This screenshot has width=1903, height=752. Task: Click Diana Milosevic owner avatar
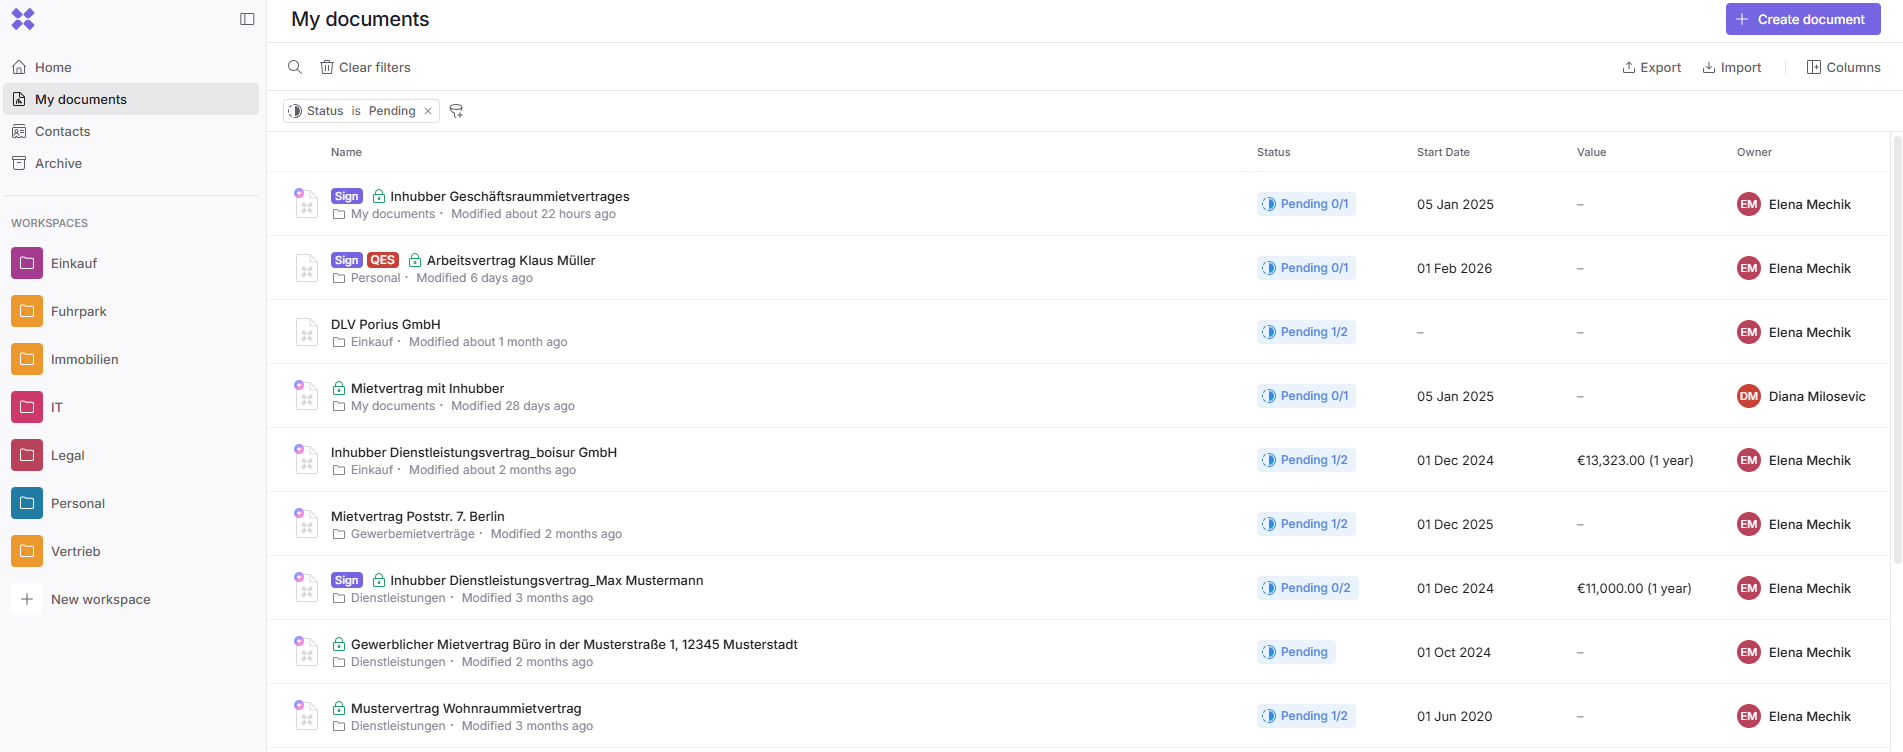(x=1748, y=396)
